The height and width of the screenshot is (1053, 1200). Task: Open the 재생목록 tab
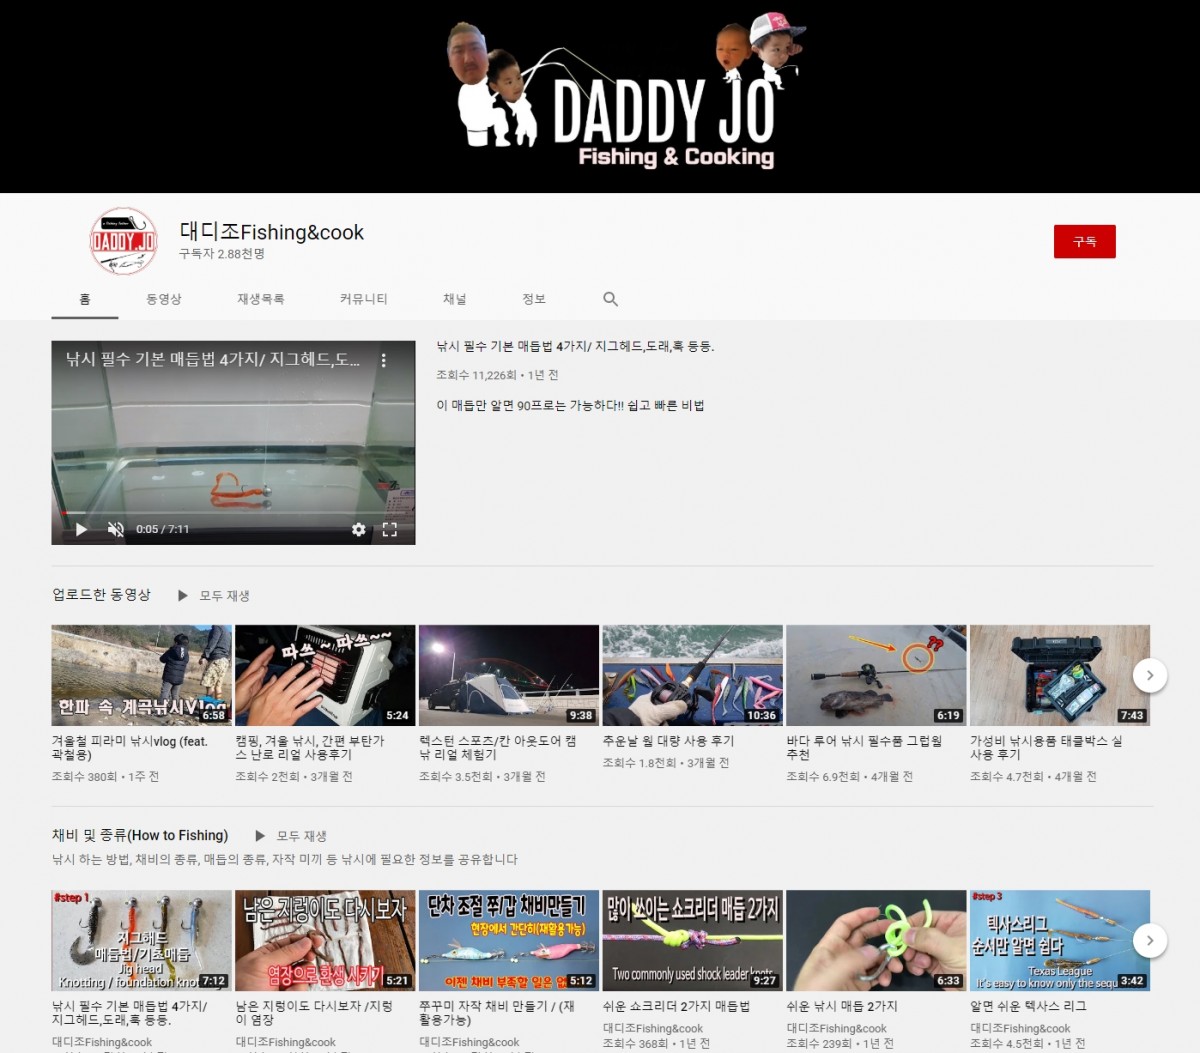pyautogui.click(x=260, y=299)
